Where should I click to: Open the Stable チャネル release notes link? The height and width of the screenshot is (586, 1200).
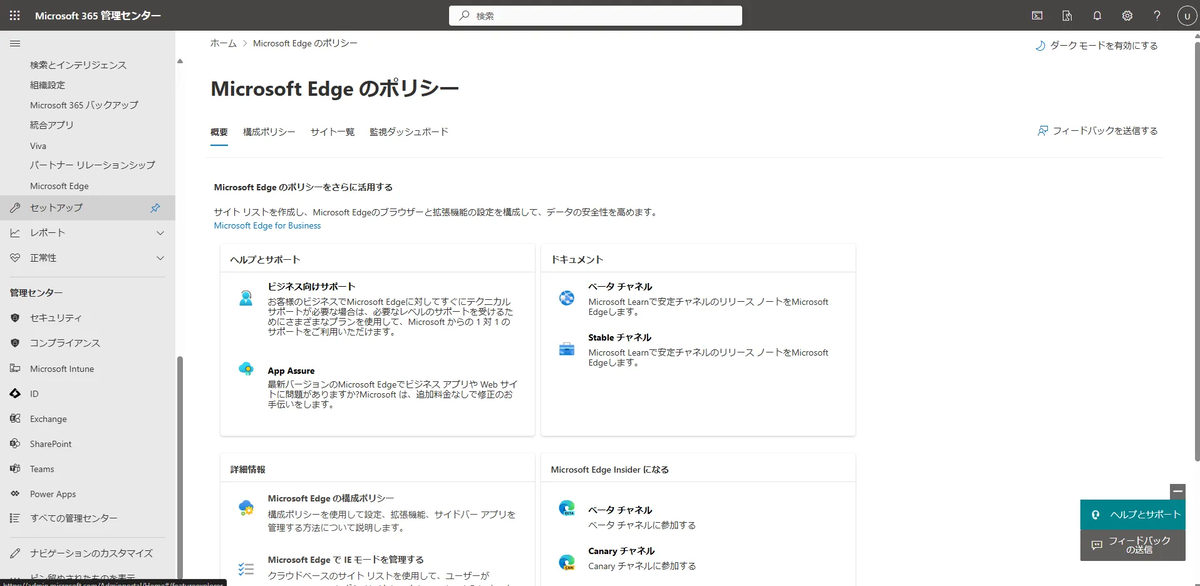point(619,338)
